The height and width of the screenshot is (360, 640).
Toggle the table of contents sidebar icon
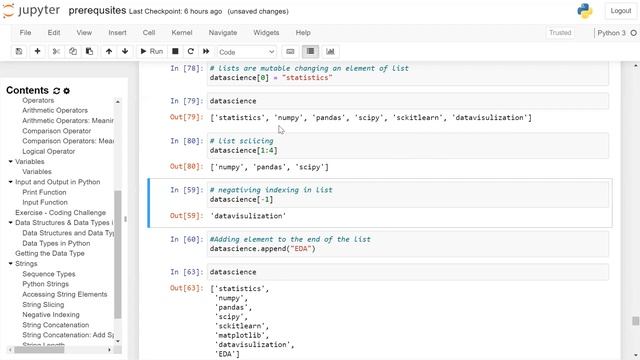click(310, 51)
